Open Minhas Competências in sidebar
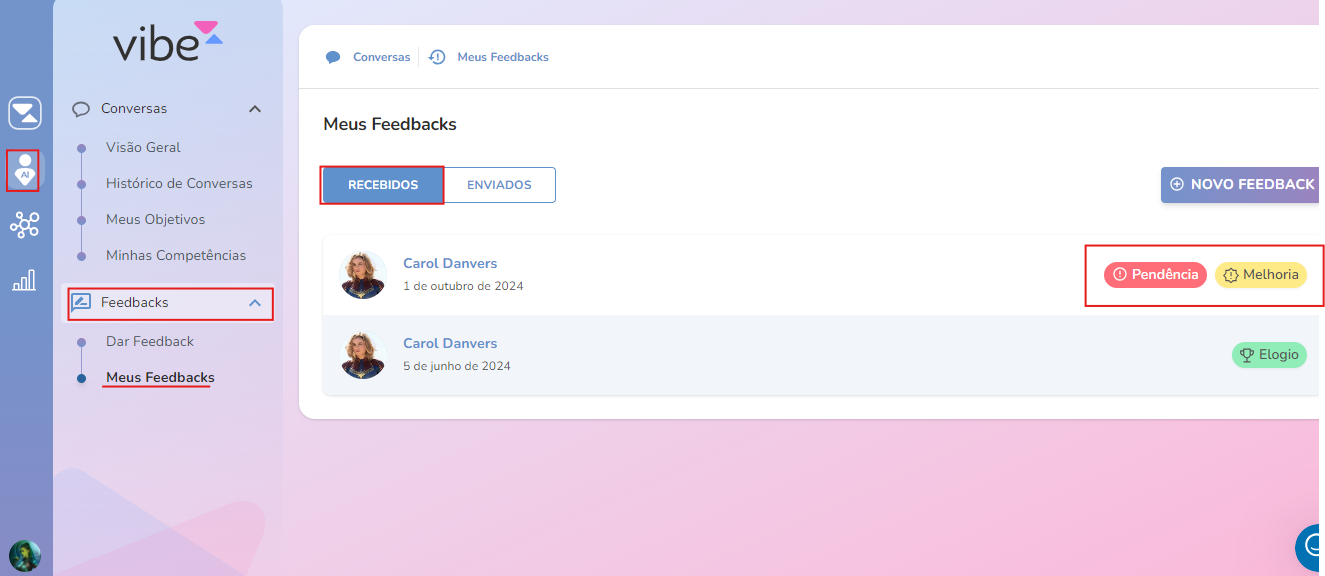1325x576 pixels. click(176, 255)
